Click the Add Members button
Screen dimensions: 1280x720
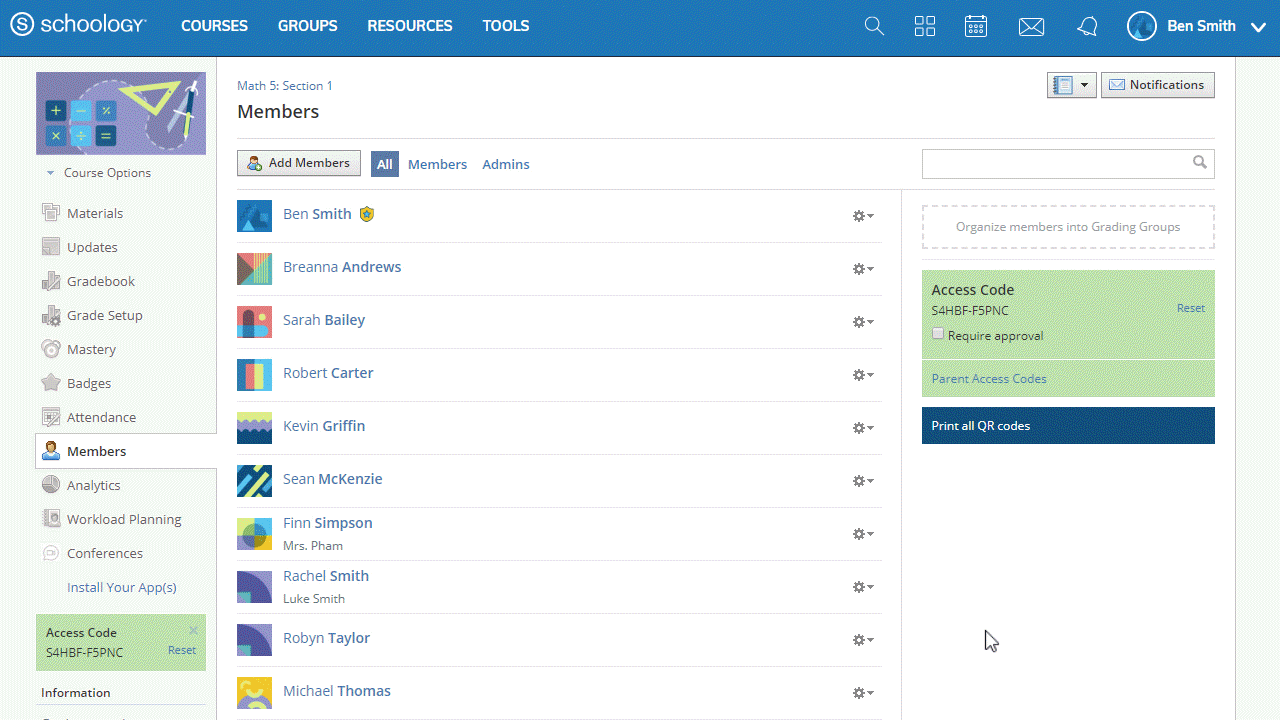[299, 163]
